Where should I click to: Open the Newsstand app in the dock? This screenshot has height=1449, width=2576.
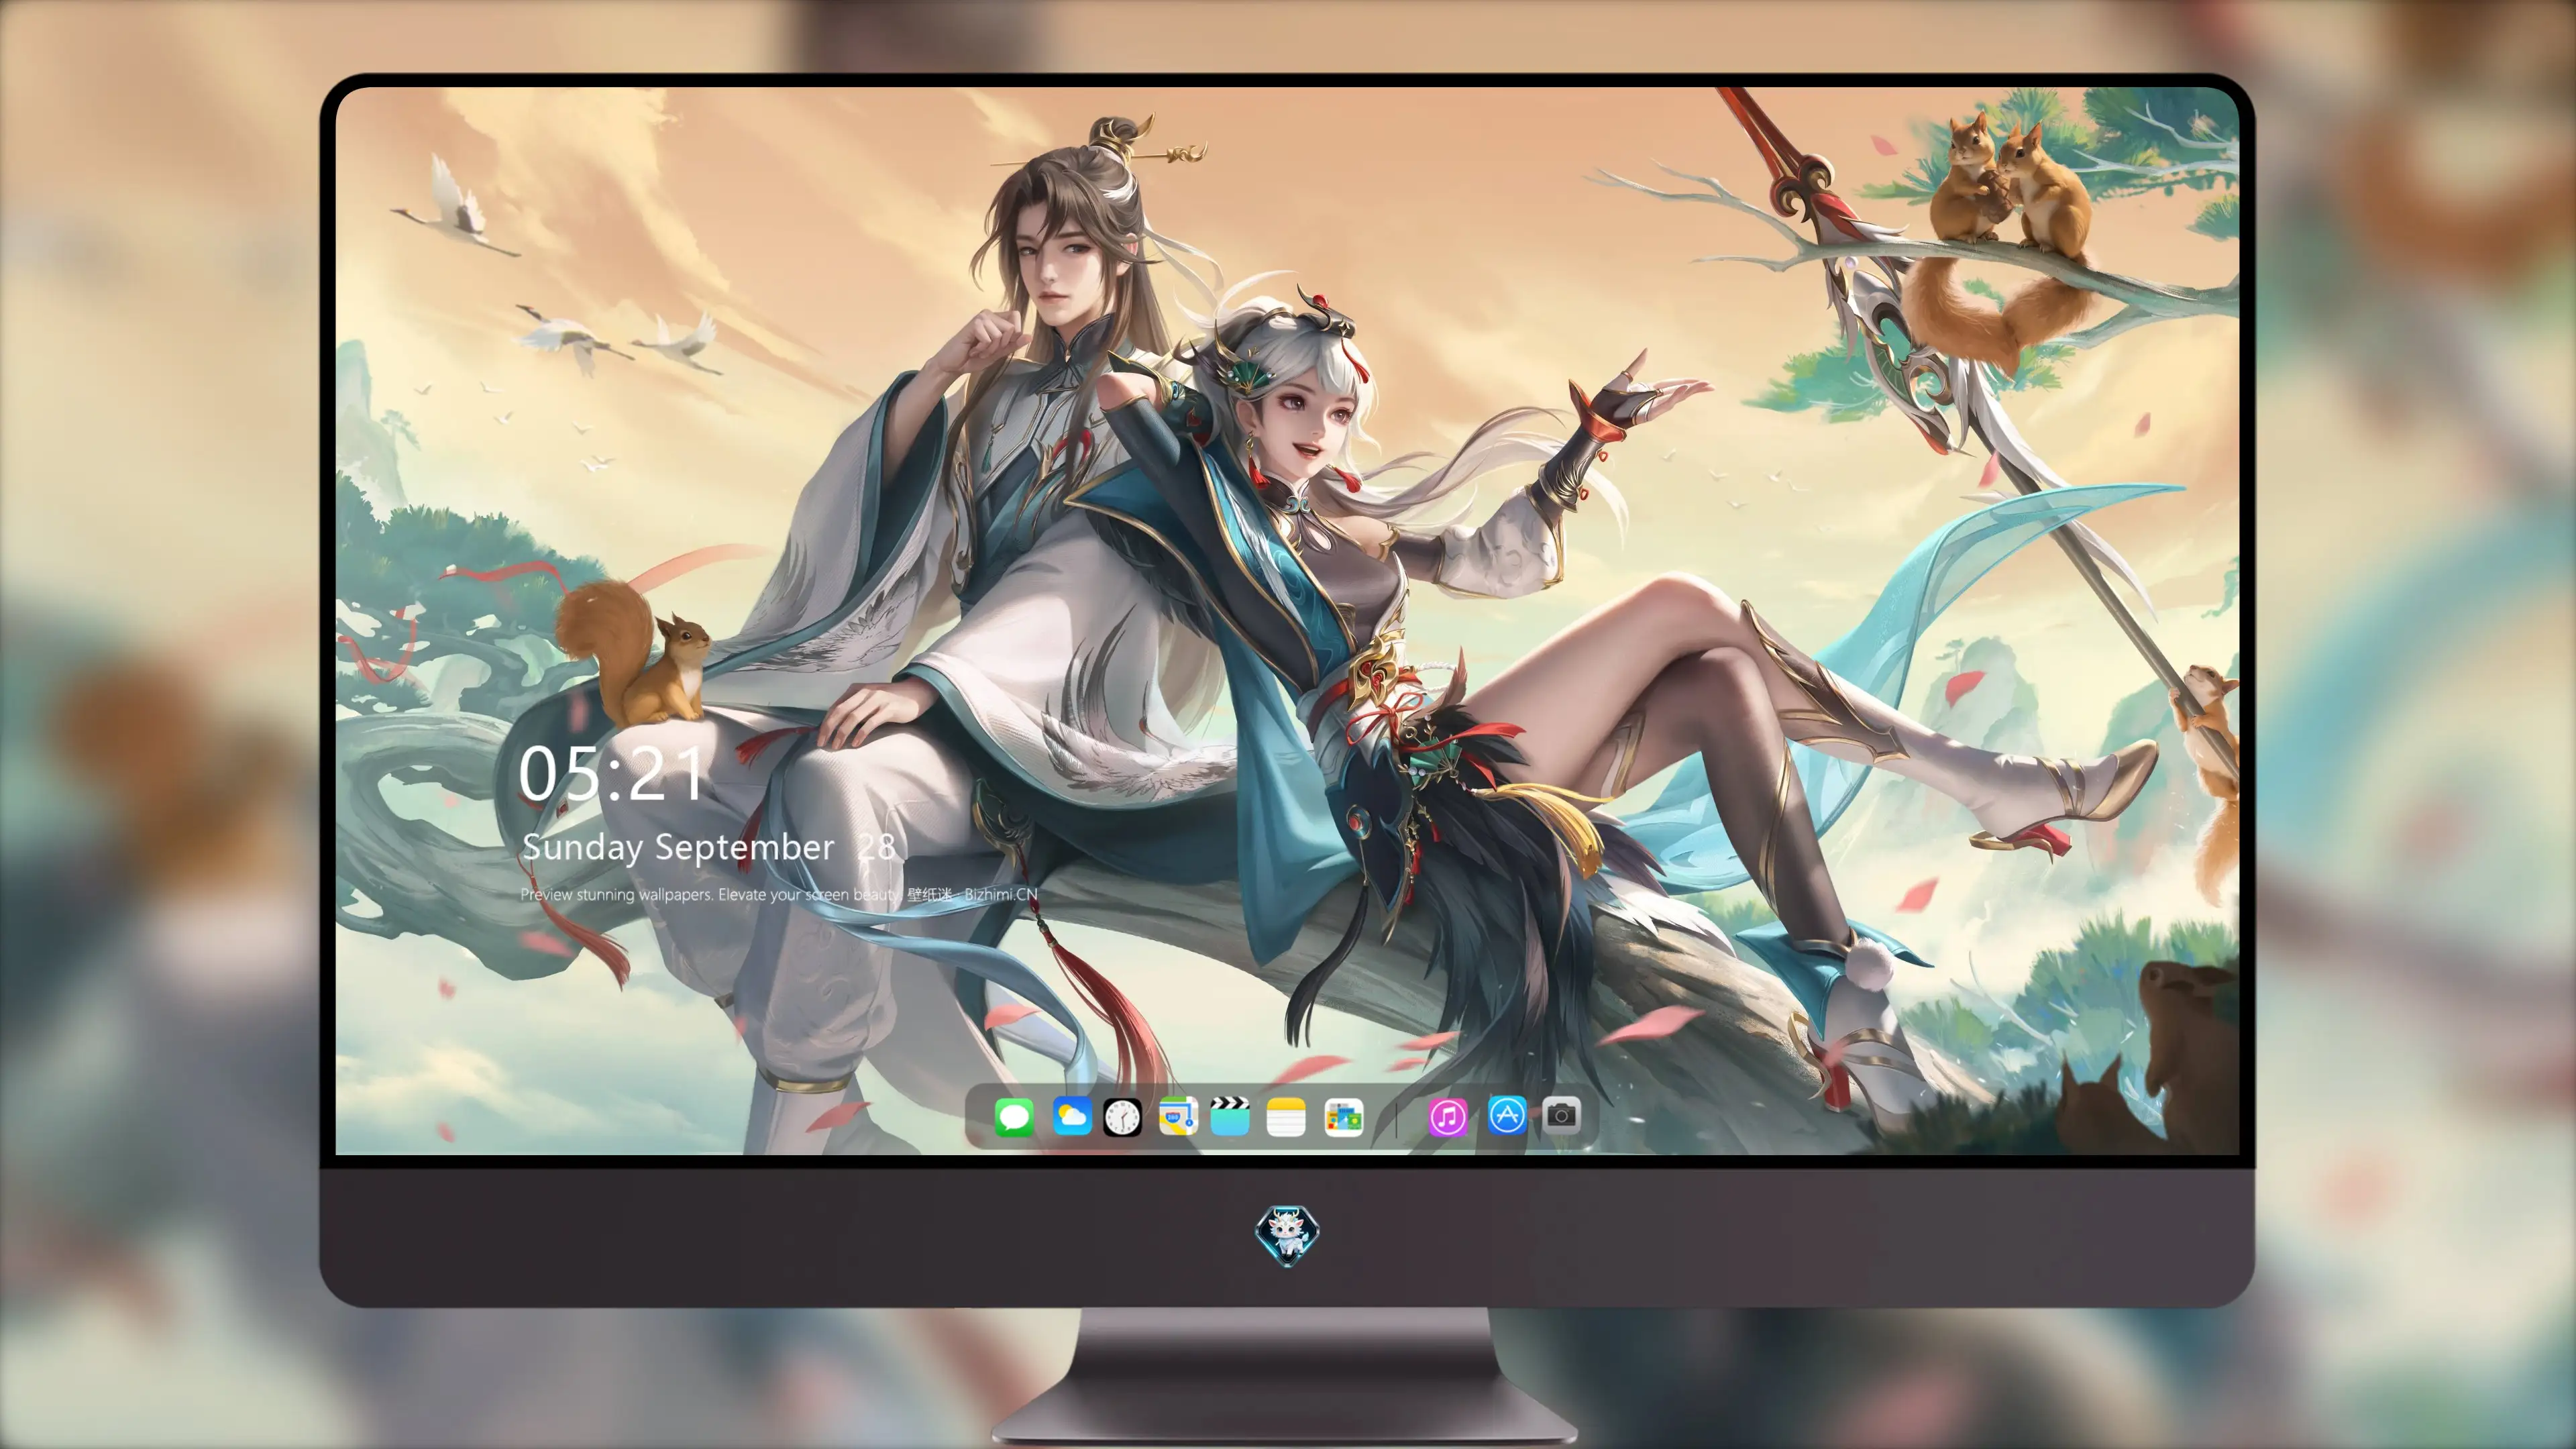click(1343, 1116)
